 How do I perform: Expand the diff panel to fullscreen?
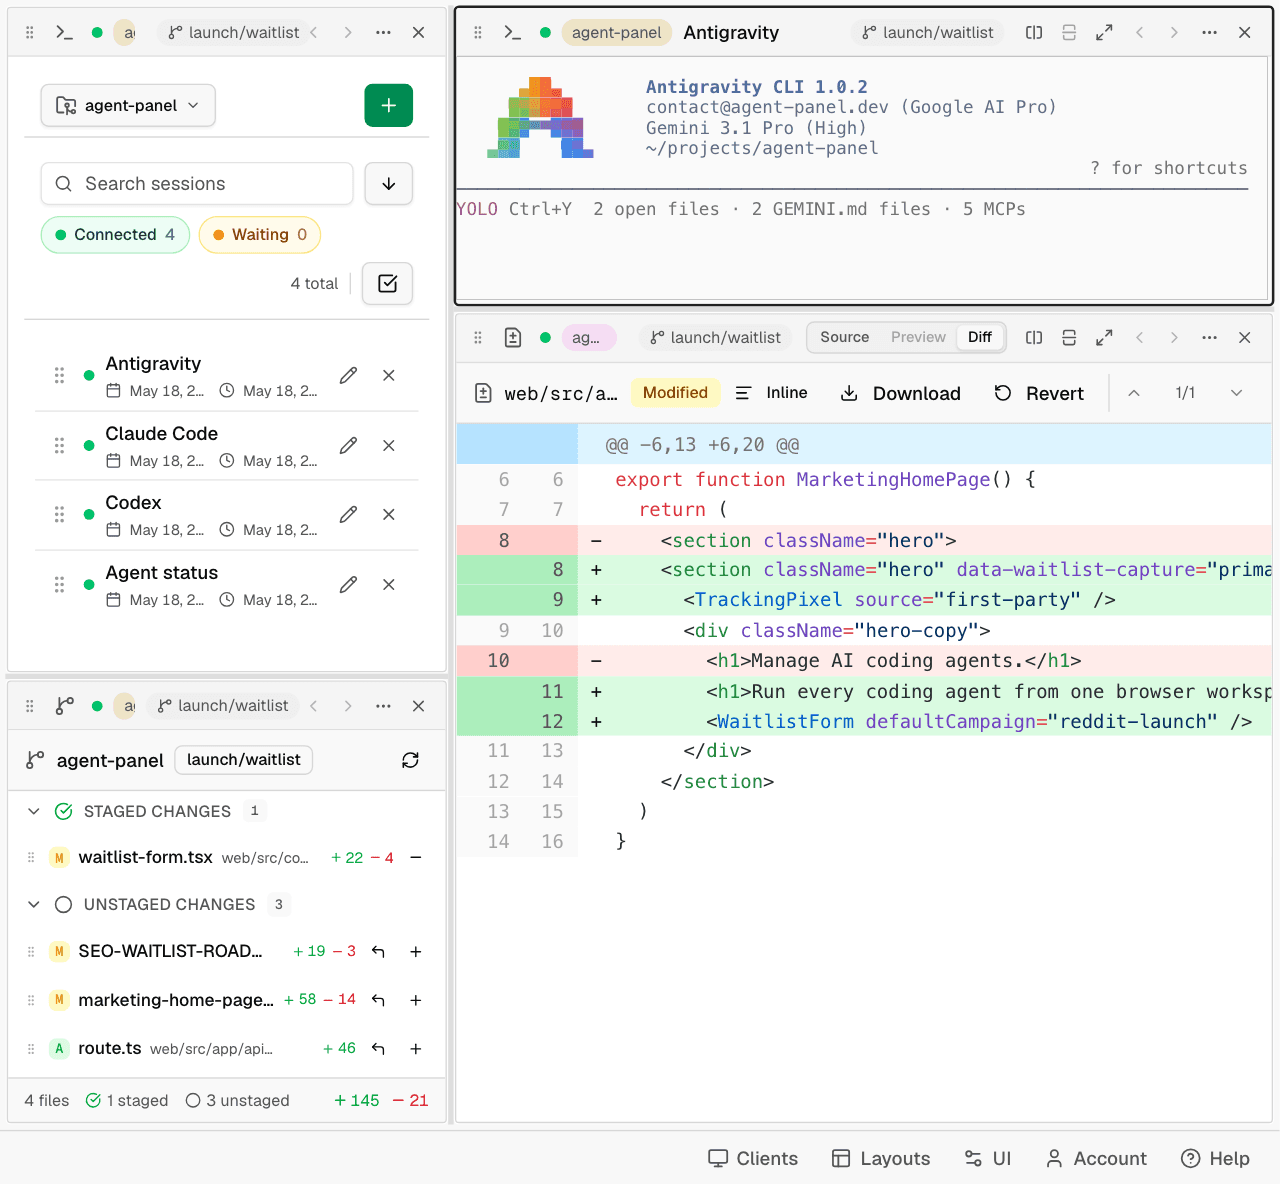(1104, 337)
